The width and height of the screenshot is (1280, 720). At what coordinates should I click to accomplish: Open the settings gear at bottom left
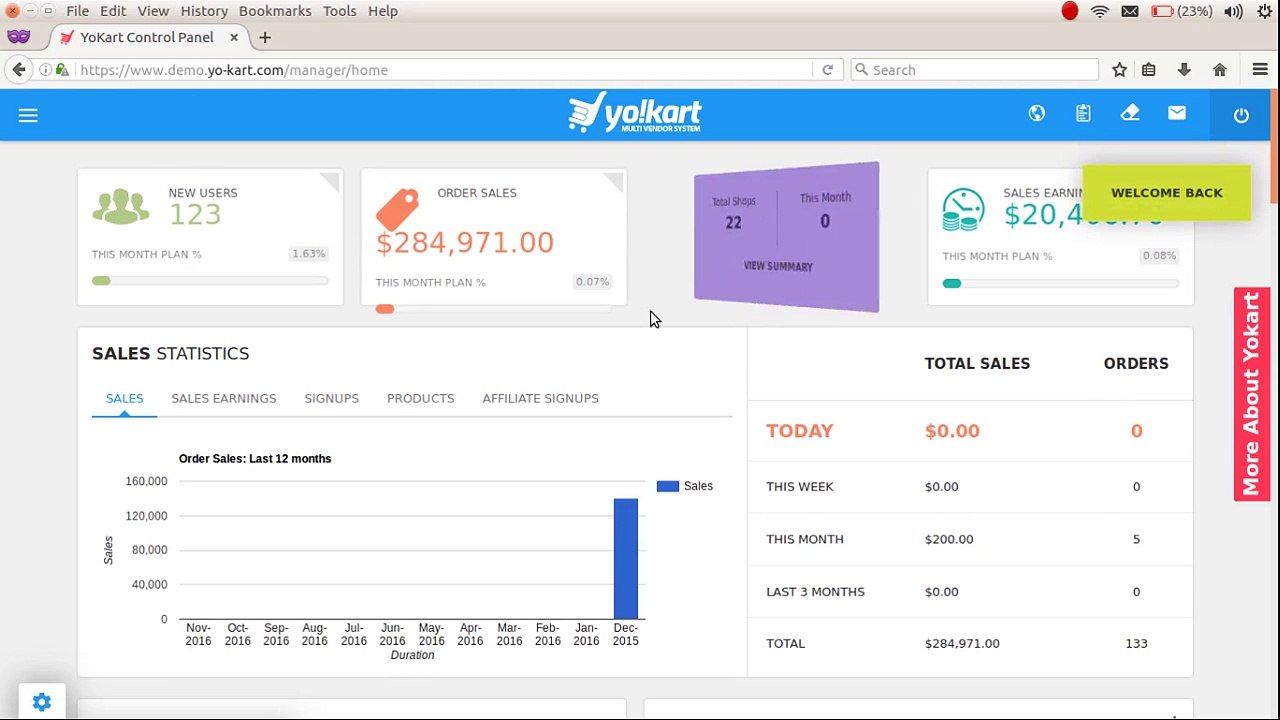tap(42, 703)
